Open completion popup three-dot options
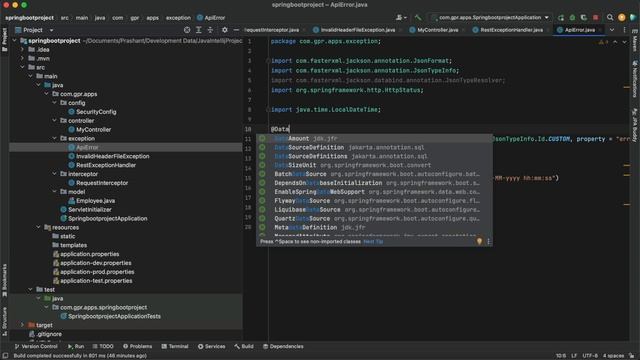Viewport: 640px width, 360px height. (x=489, y=241)
